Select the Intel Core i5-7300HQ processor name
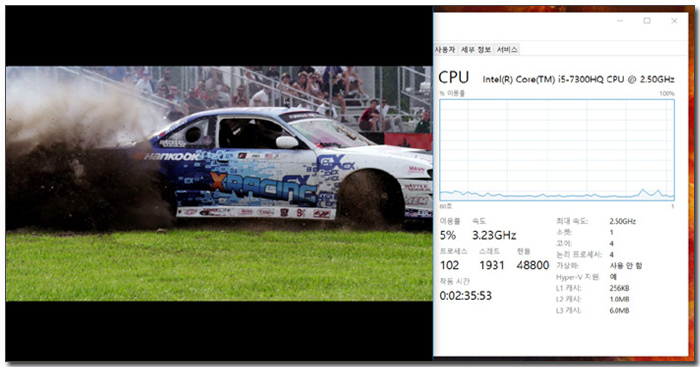 (x=578, y=79)
